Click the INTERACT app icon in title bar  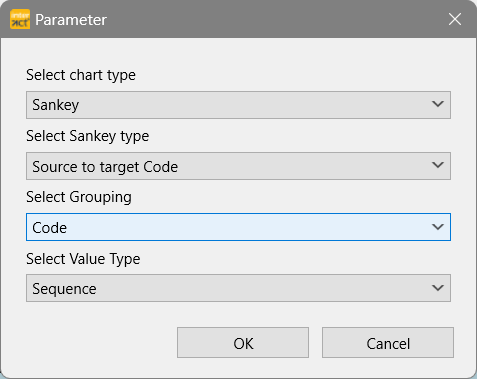point(20,19)
